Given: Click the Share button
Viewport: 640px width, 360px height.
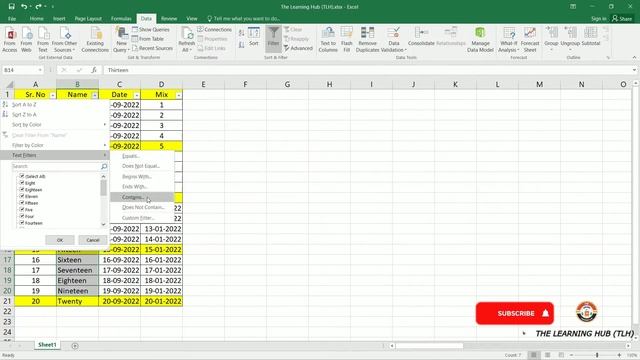Looking at the screenshot, I should tap(622, 19).
